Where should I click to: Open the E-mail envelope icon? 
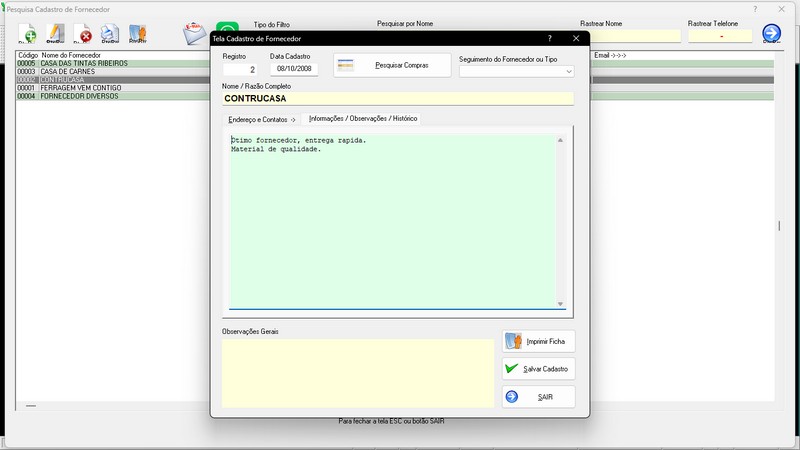(194, 34)
